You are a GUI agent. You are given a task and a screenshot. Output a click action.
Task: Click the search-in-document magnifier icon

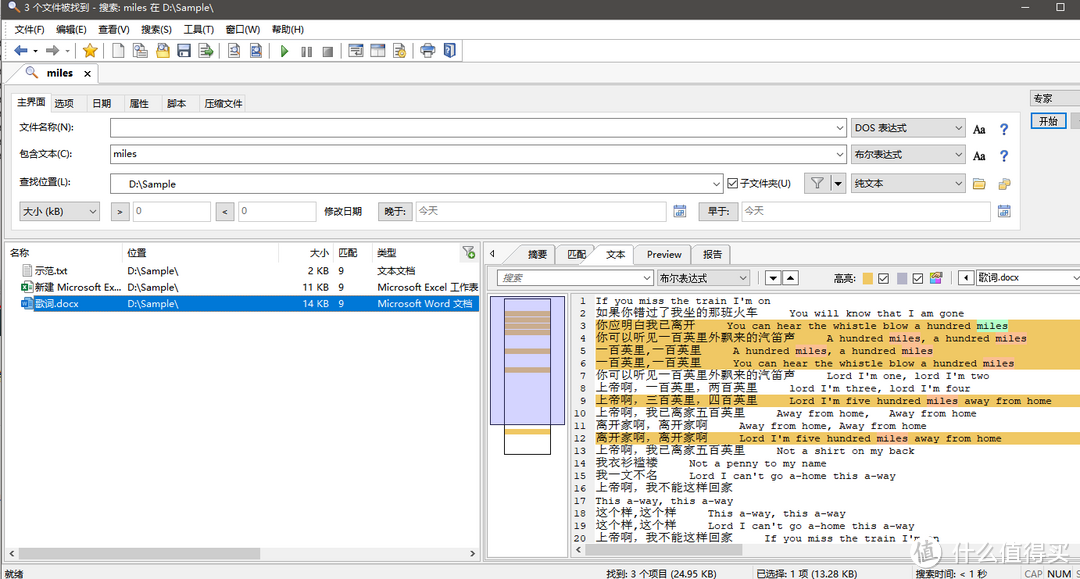point(234,50)
